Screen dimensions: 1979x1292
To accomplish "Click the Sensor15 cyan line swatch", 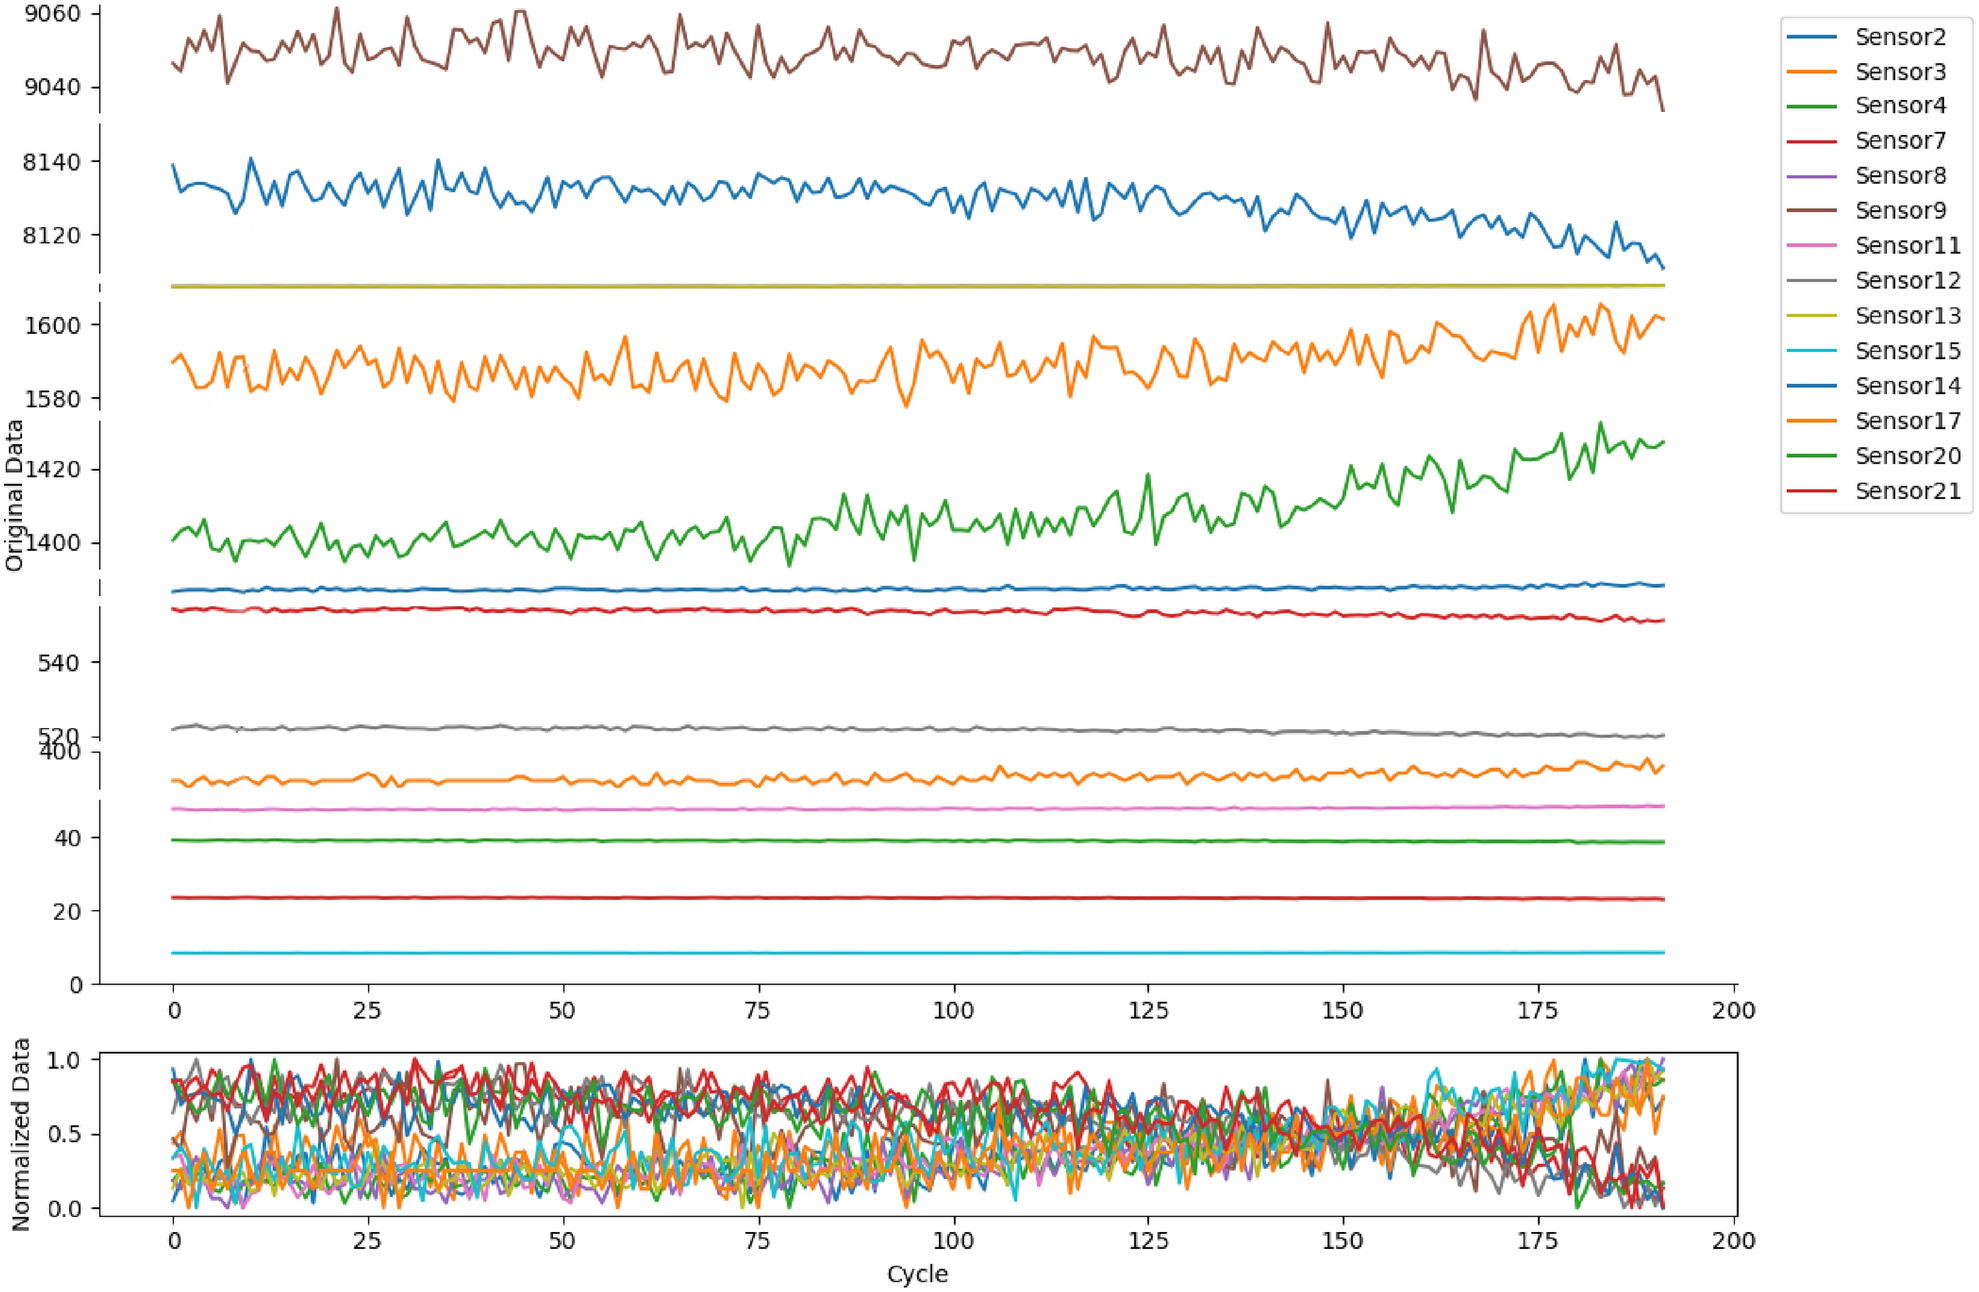I will (x=1811, y=351).
